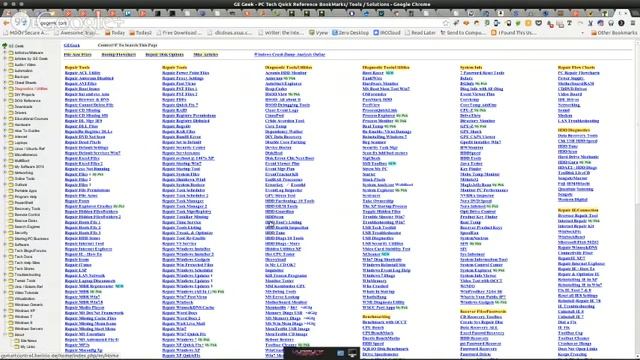The width and height of the screenshot is (640, 360).
Task: Open Site News under About
Action: pos(29,341)
